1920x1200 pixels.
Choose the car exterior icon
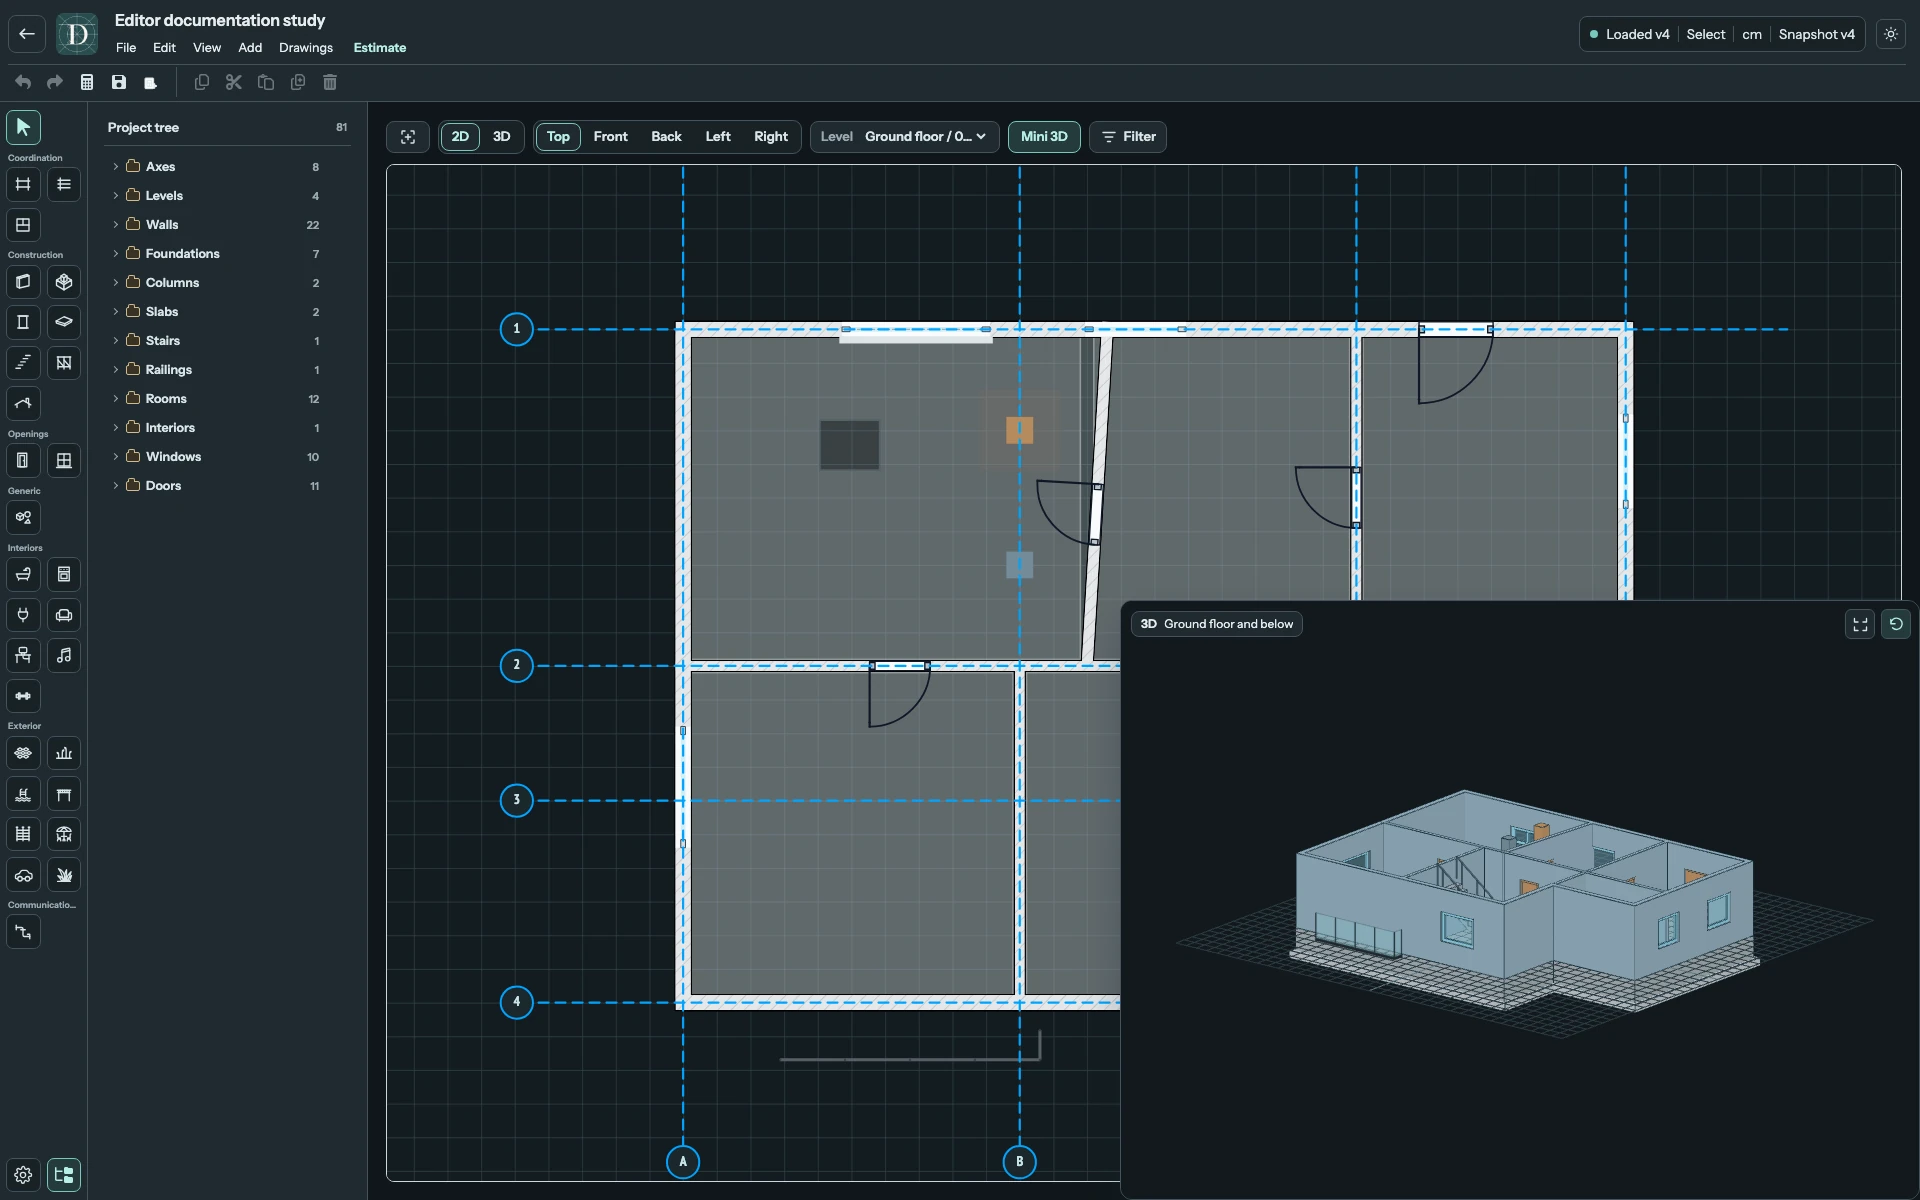[x=23, y=875]
